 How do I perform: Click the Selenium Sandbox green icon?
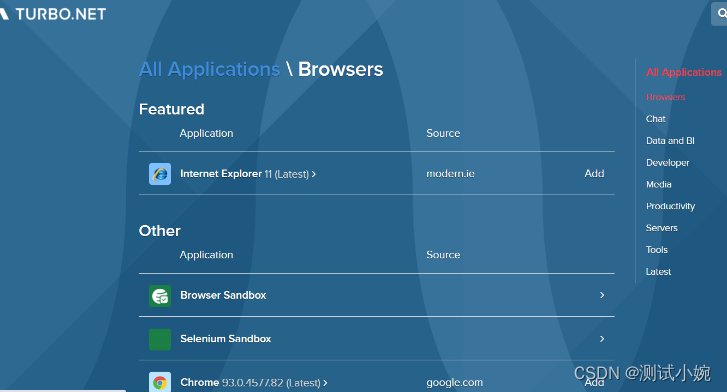(x=160, y=339)
